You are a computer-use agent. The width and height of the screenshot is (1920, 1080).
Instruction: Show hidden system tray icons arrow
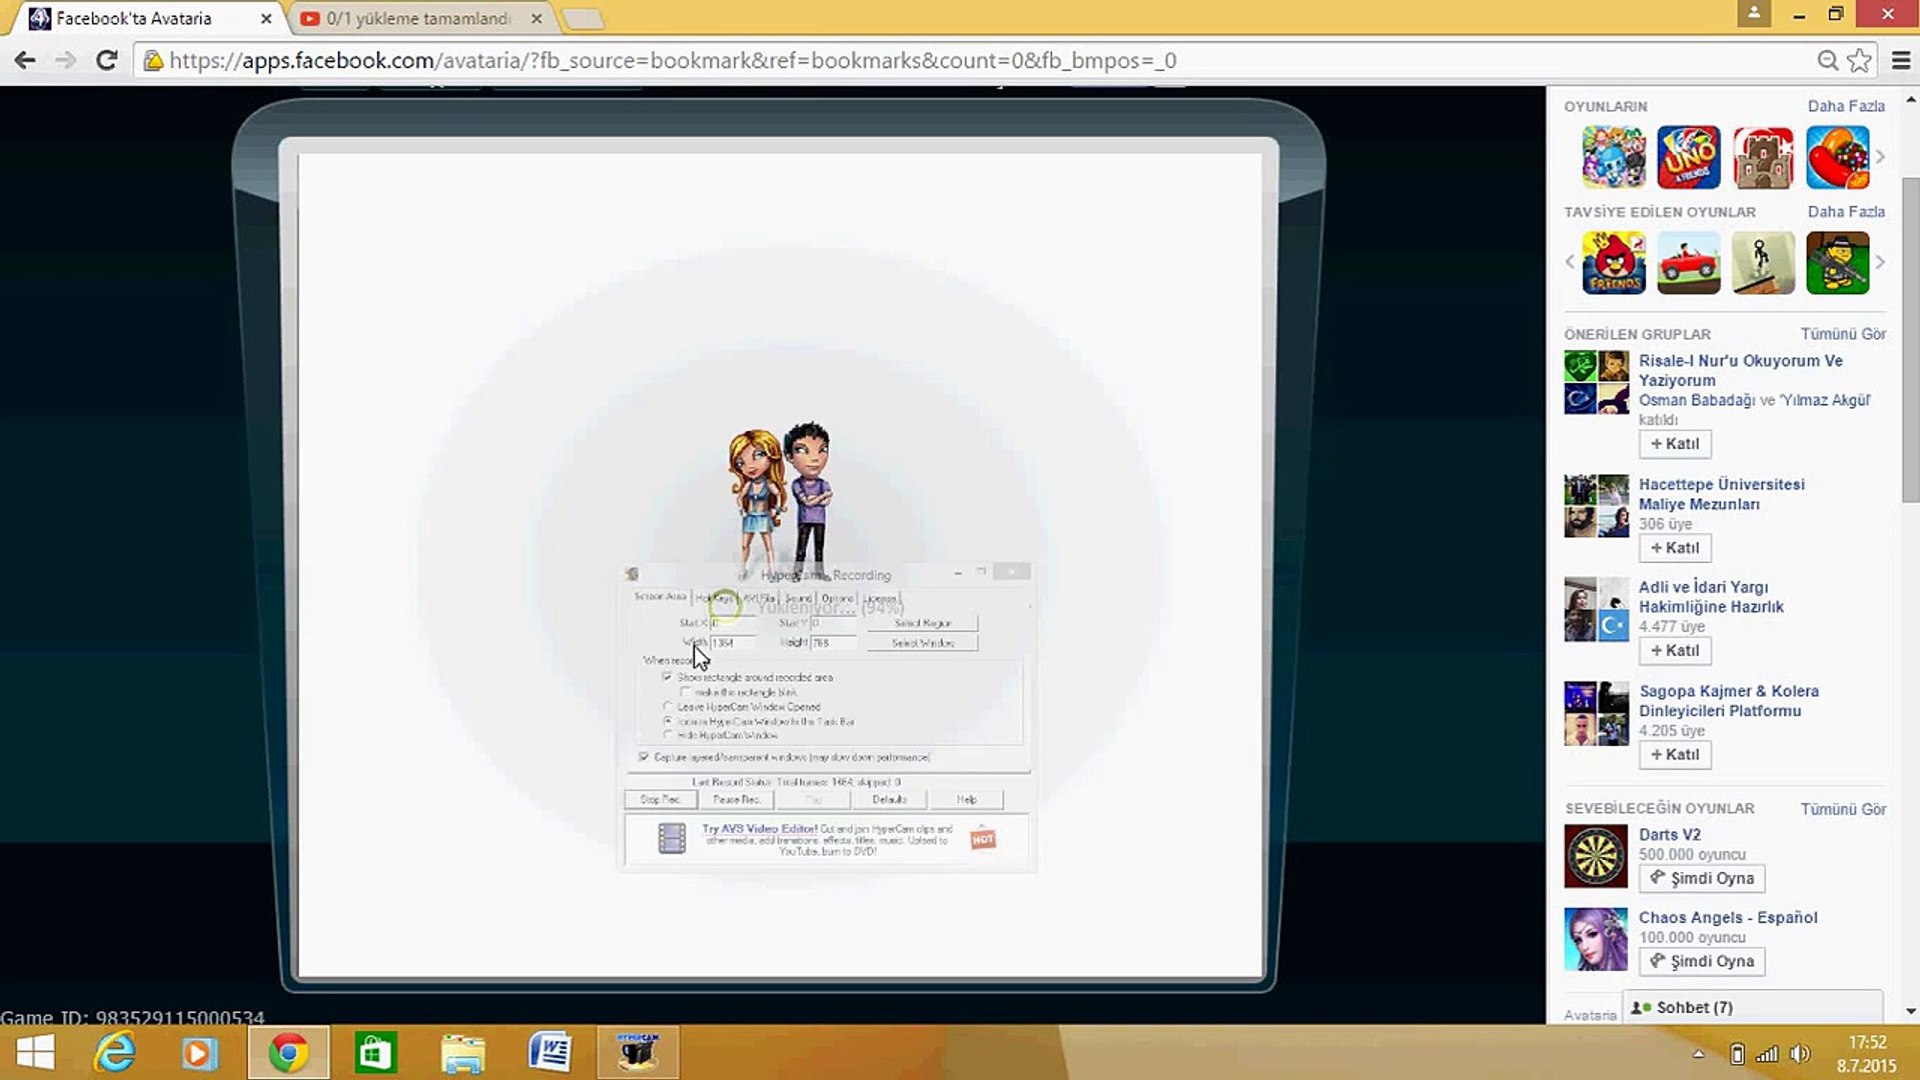click(1698, 1054)
